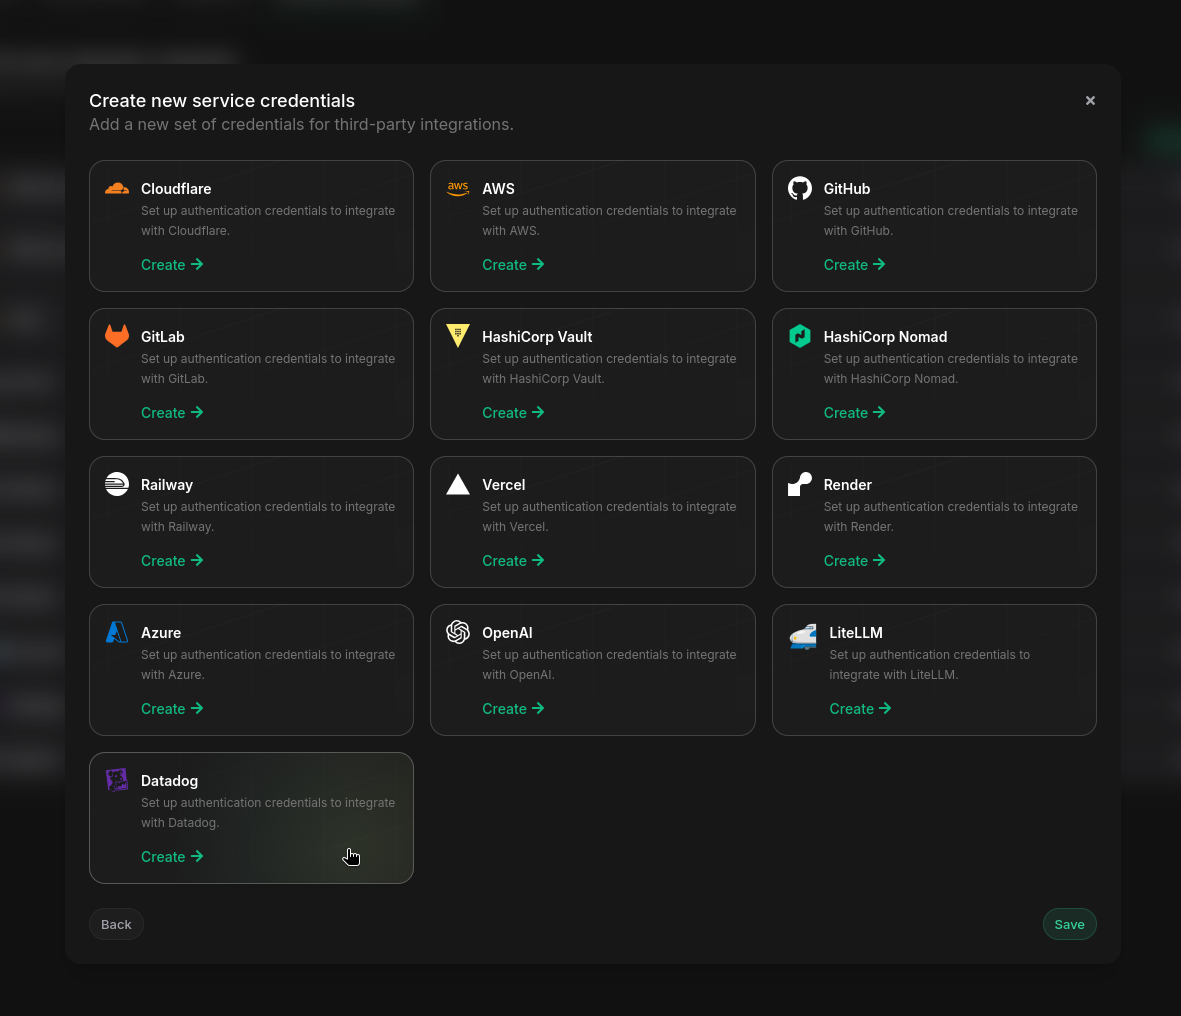
Task: Select the AWS card title
Action: click(x=499, y=189)
